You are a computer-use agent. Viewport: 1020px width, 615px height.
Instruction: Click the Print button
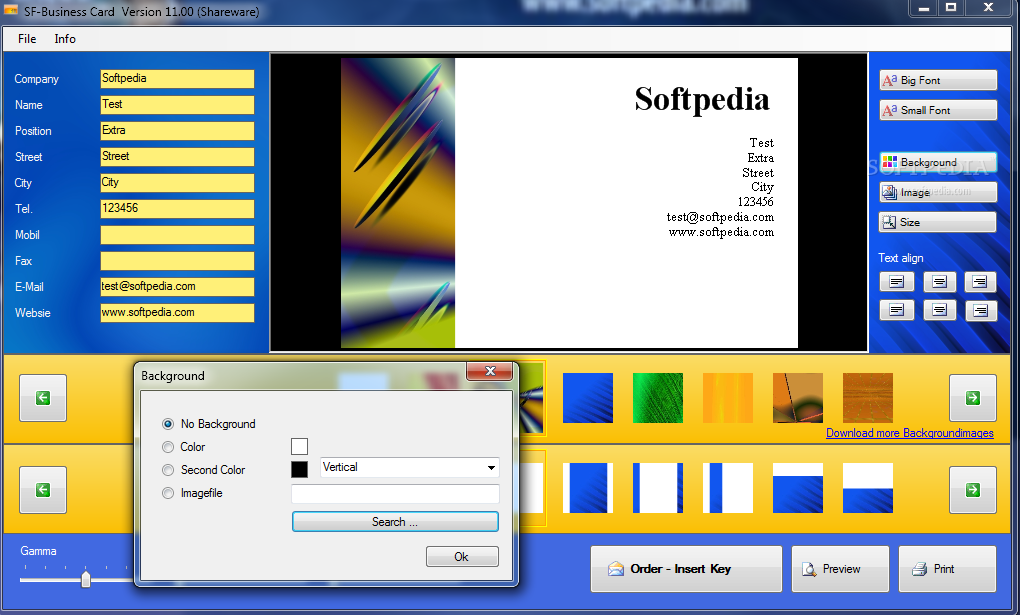[947, 569]
